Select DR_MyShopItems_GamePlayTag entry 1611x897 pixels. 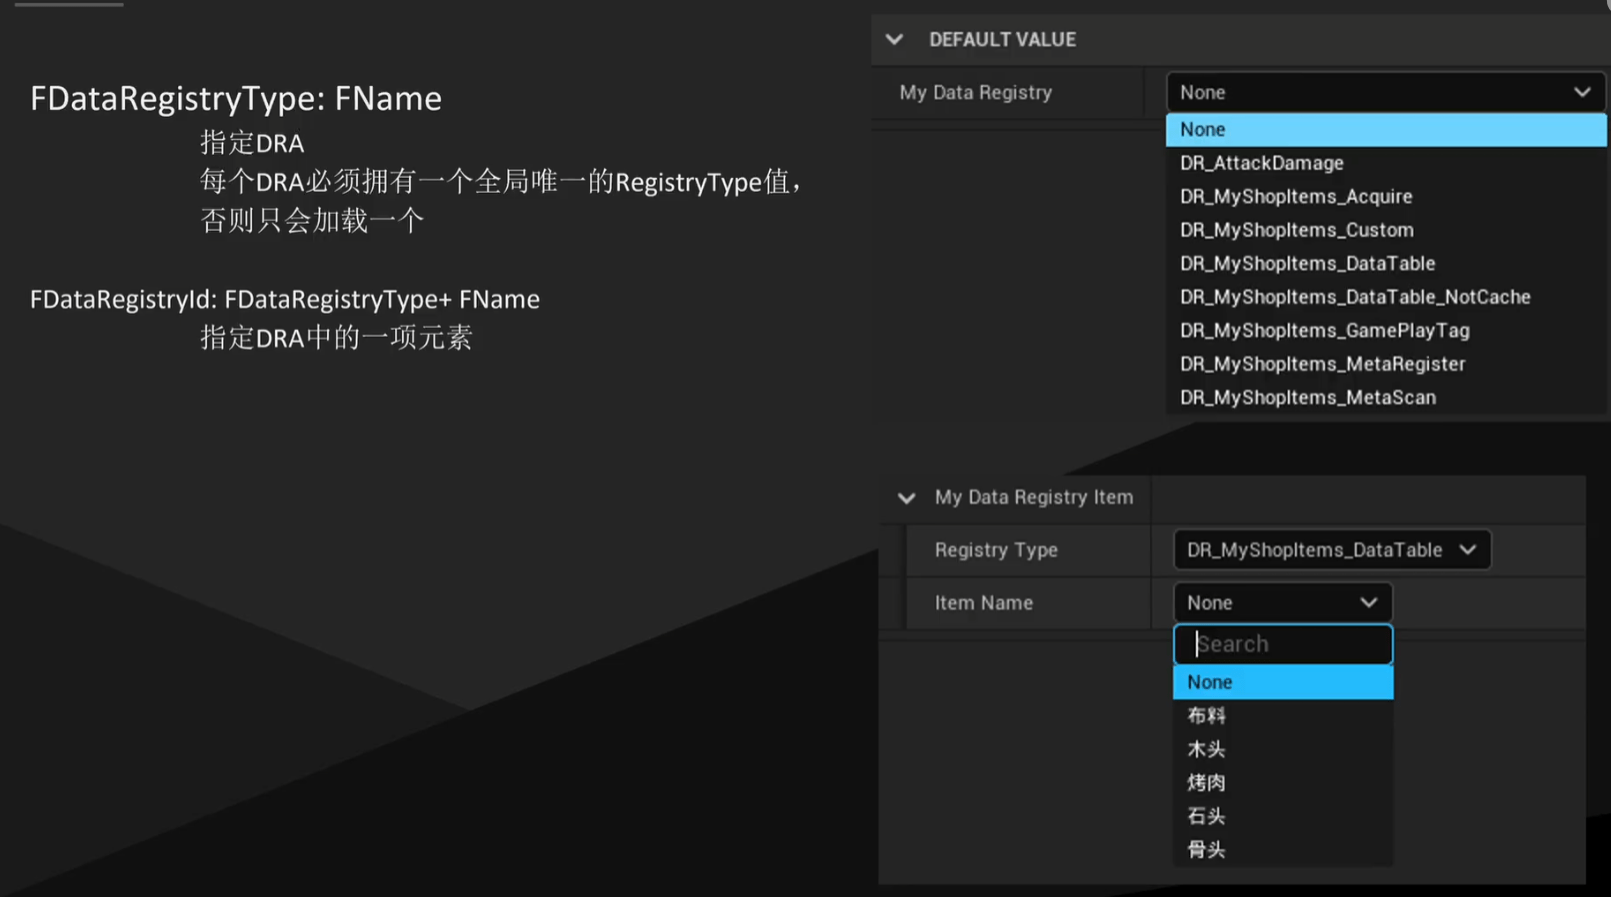click(x=1324, y=331)
